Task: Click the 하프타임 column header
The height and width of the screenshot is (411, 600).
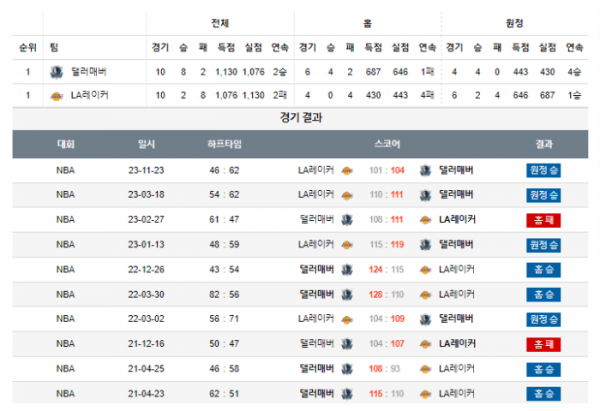Action: [224, 144]
